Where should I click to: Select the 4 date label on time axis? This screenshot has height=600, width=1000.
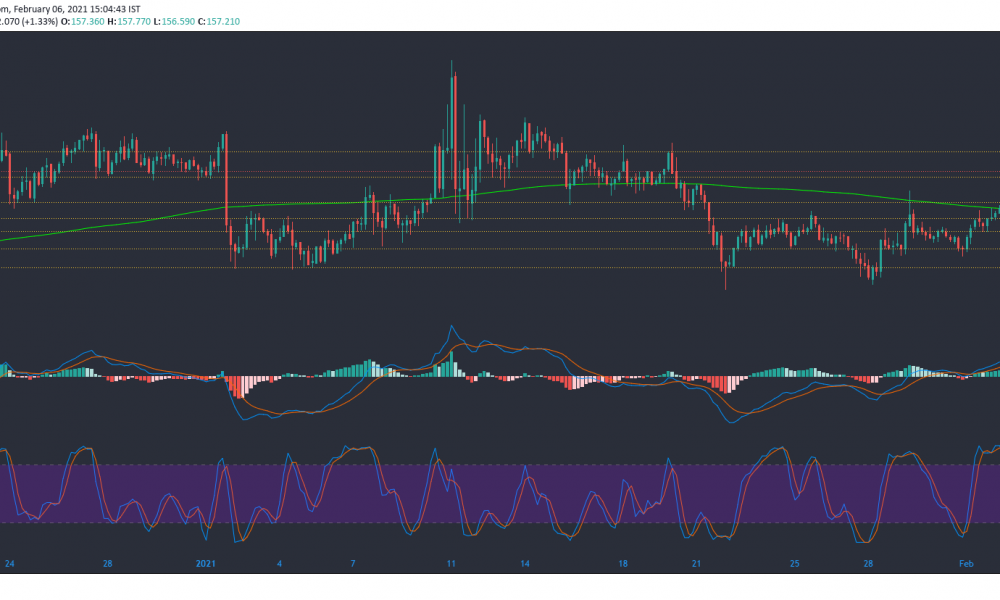click(279, 564)
